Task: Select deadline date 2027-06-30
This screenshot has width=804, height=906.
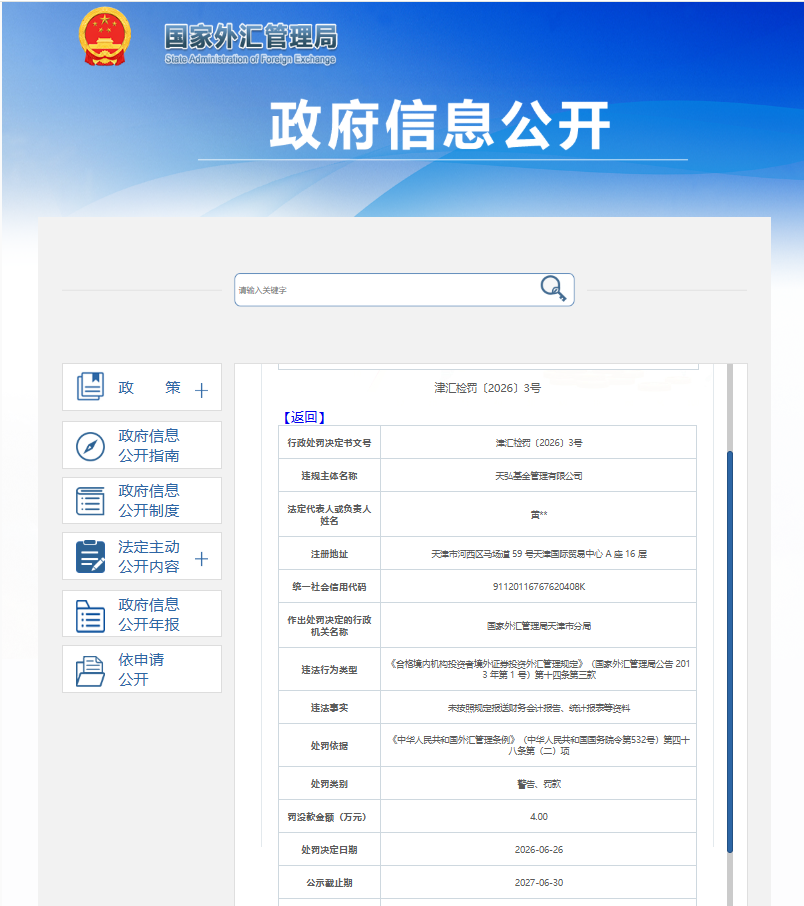Action: [539, 882]
